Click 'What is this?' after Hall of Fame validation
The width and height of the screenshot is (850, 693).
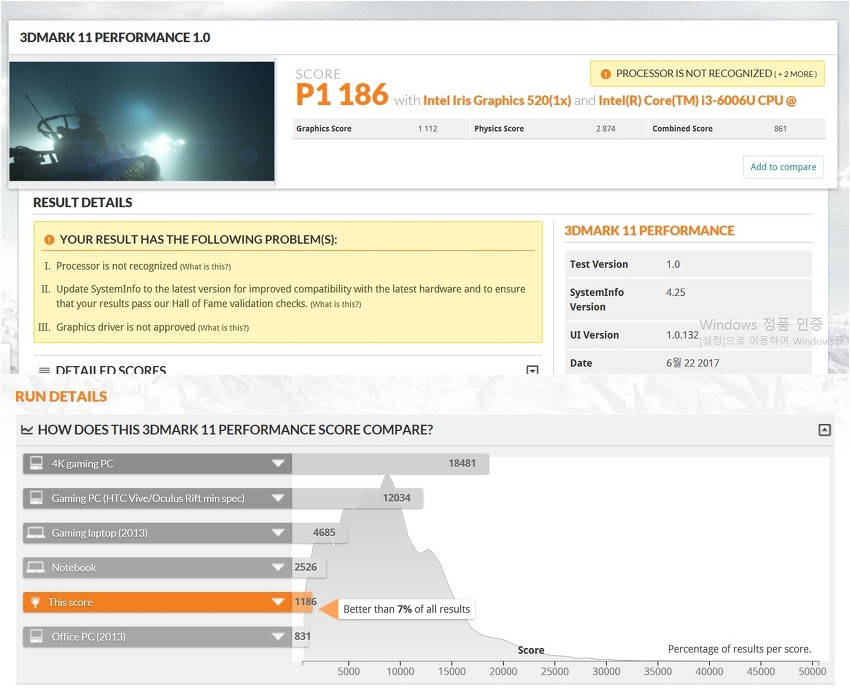click(x=336, y=304)
